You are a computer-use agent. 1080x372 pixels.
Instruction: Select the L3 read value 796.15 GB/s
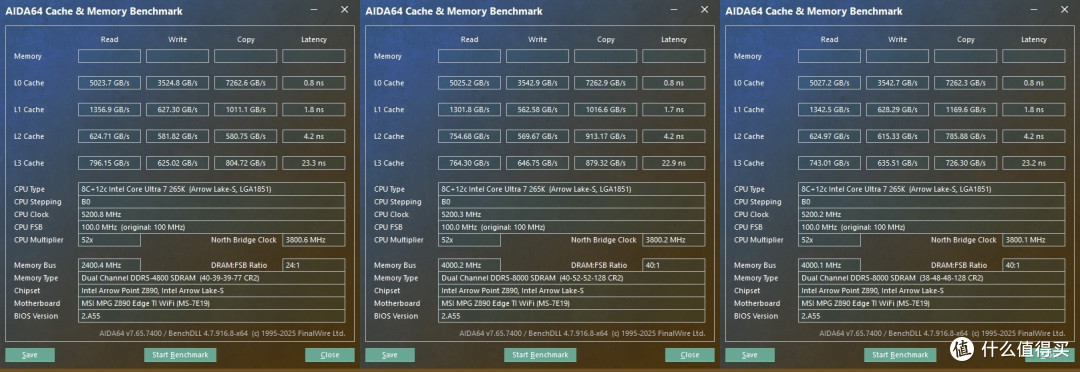tap(109, 163)
